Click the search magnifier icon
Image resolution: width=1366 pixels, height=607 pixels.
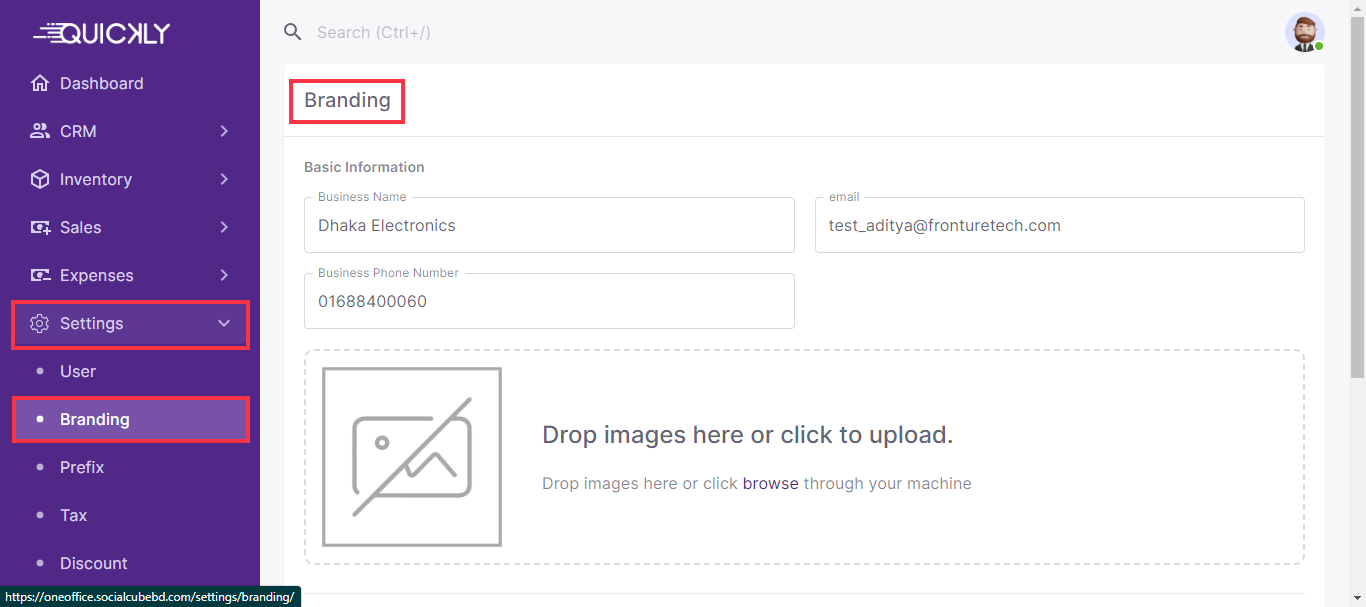click(x=293, y=32)
